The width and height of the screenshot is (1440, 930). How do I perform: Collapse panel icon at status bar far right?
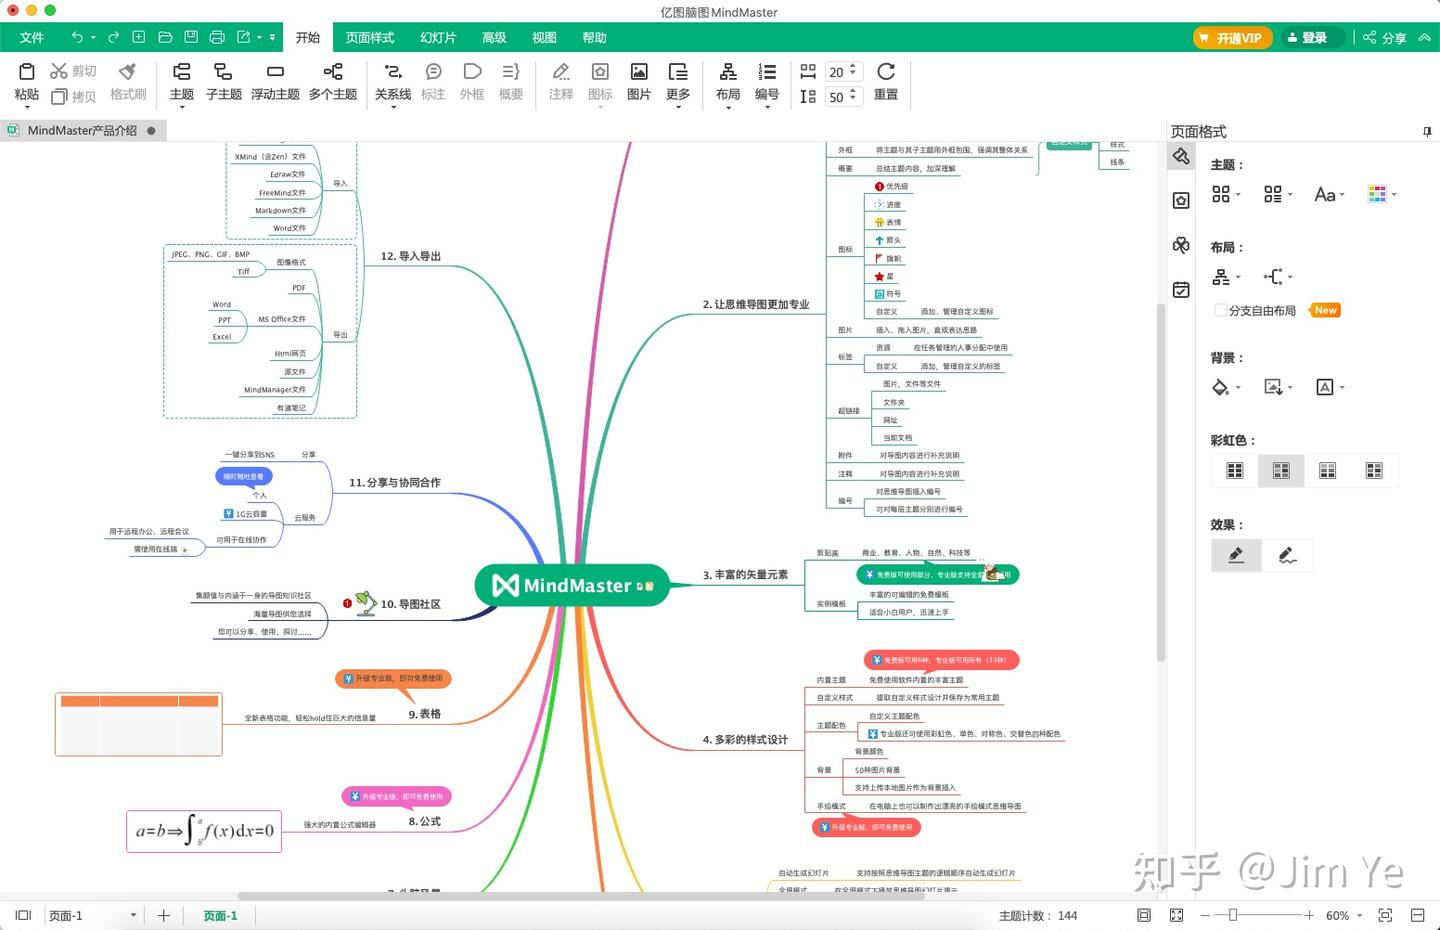click(1417, 915)
